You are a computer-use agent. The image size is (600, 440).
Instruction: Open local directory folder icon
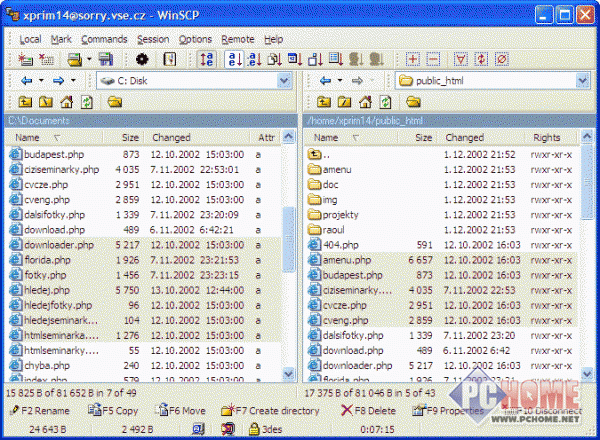pos(115,102)
